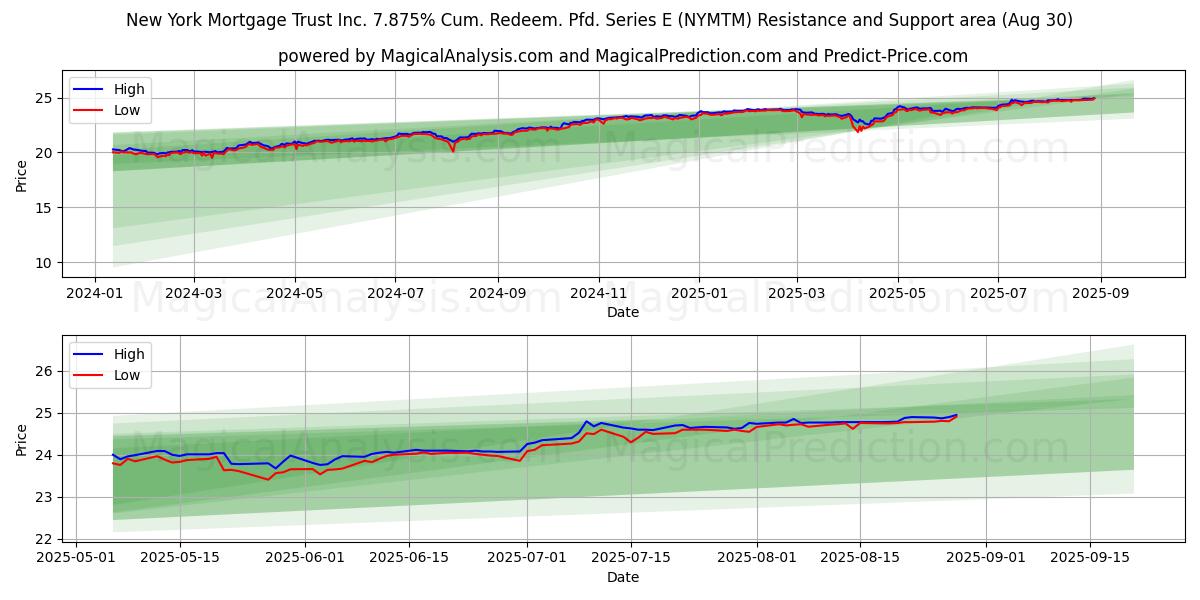1200x600 pixels.
Task: Click the 'powered by MagicalAnalysis.com' subtitle
Action: tap(623, 56)
